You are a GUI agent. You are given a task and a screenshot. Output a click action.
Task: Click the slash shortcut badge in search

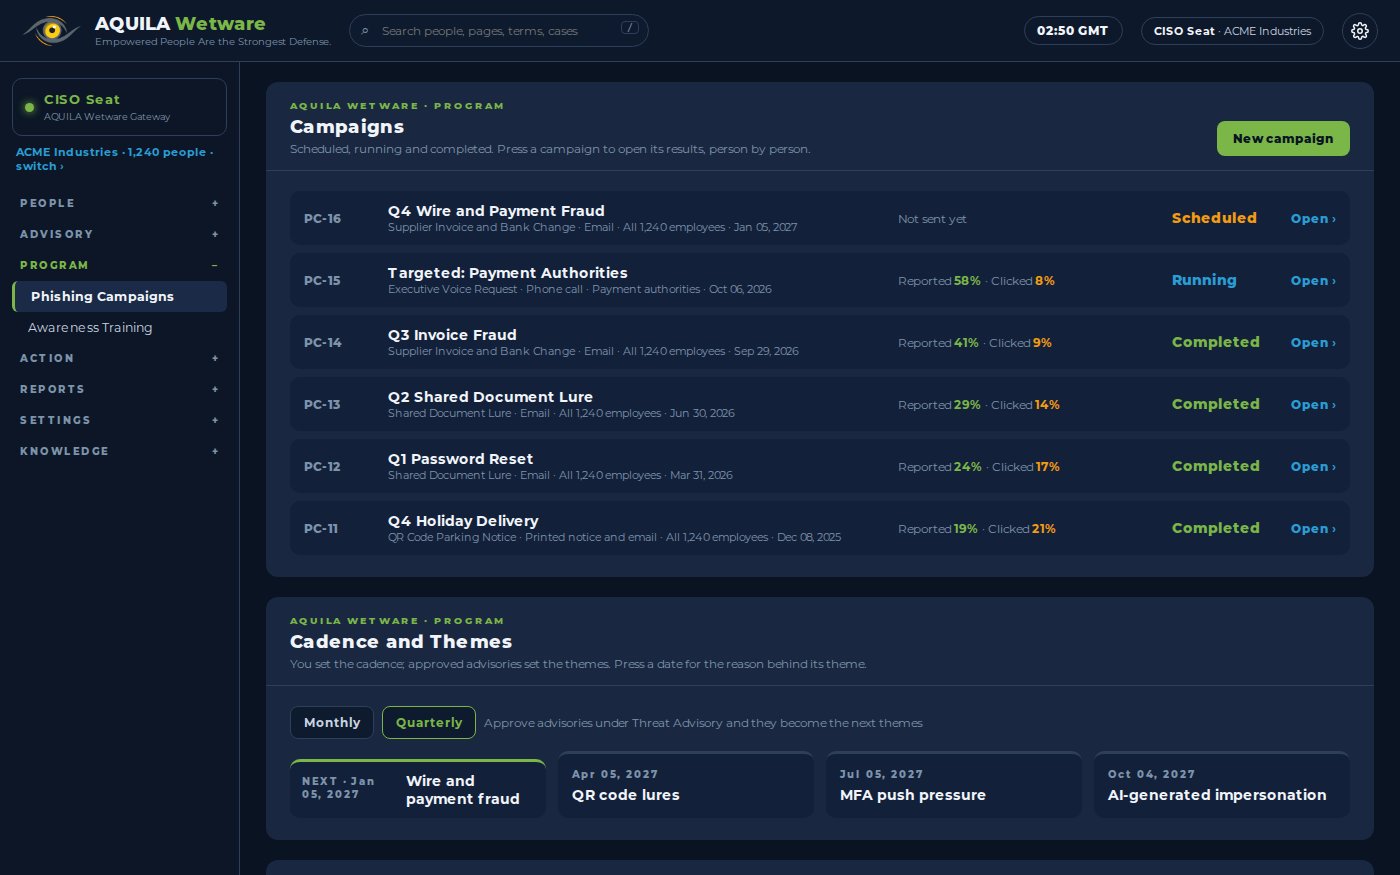click(x=630, y=28)
